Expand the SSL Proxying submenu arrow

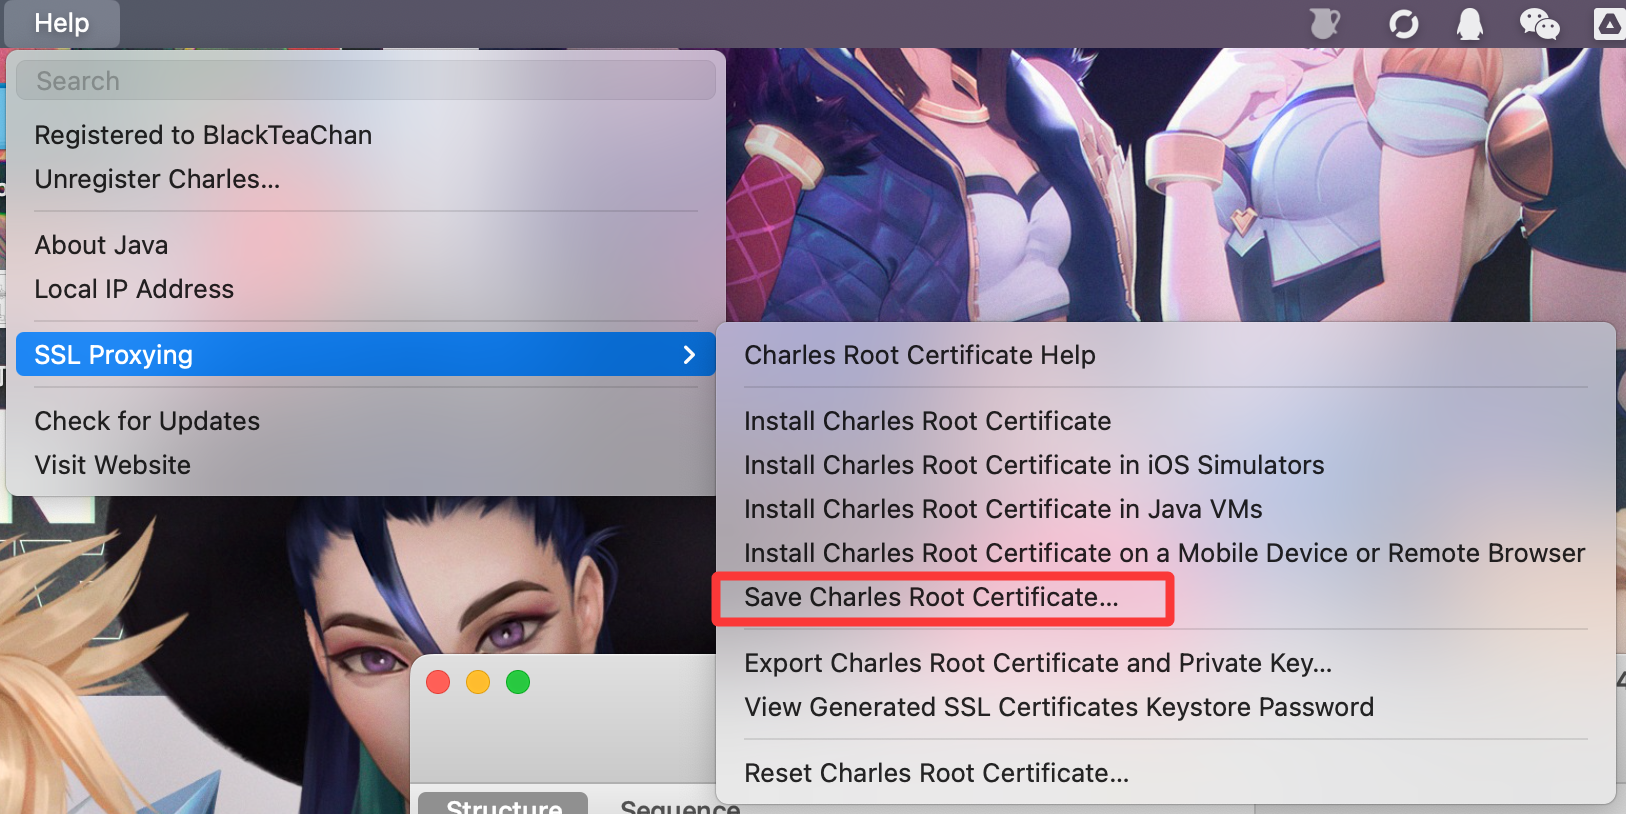coord(688,355)
